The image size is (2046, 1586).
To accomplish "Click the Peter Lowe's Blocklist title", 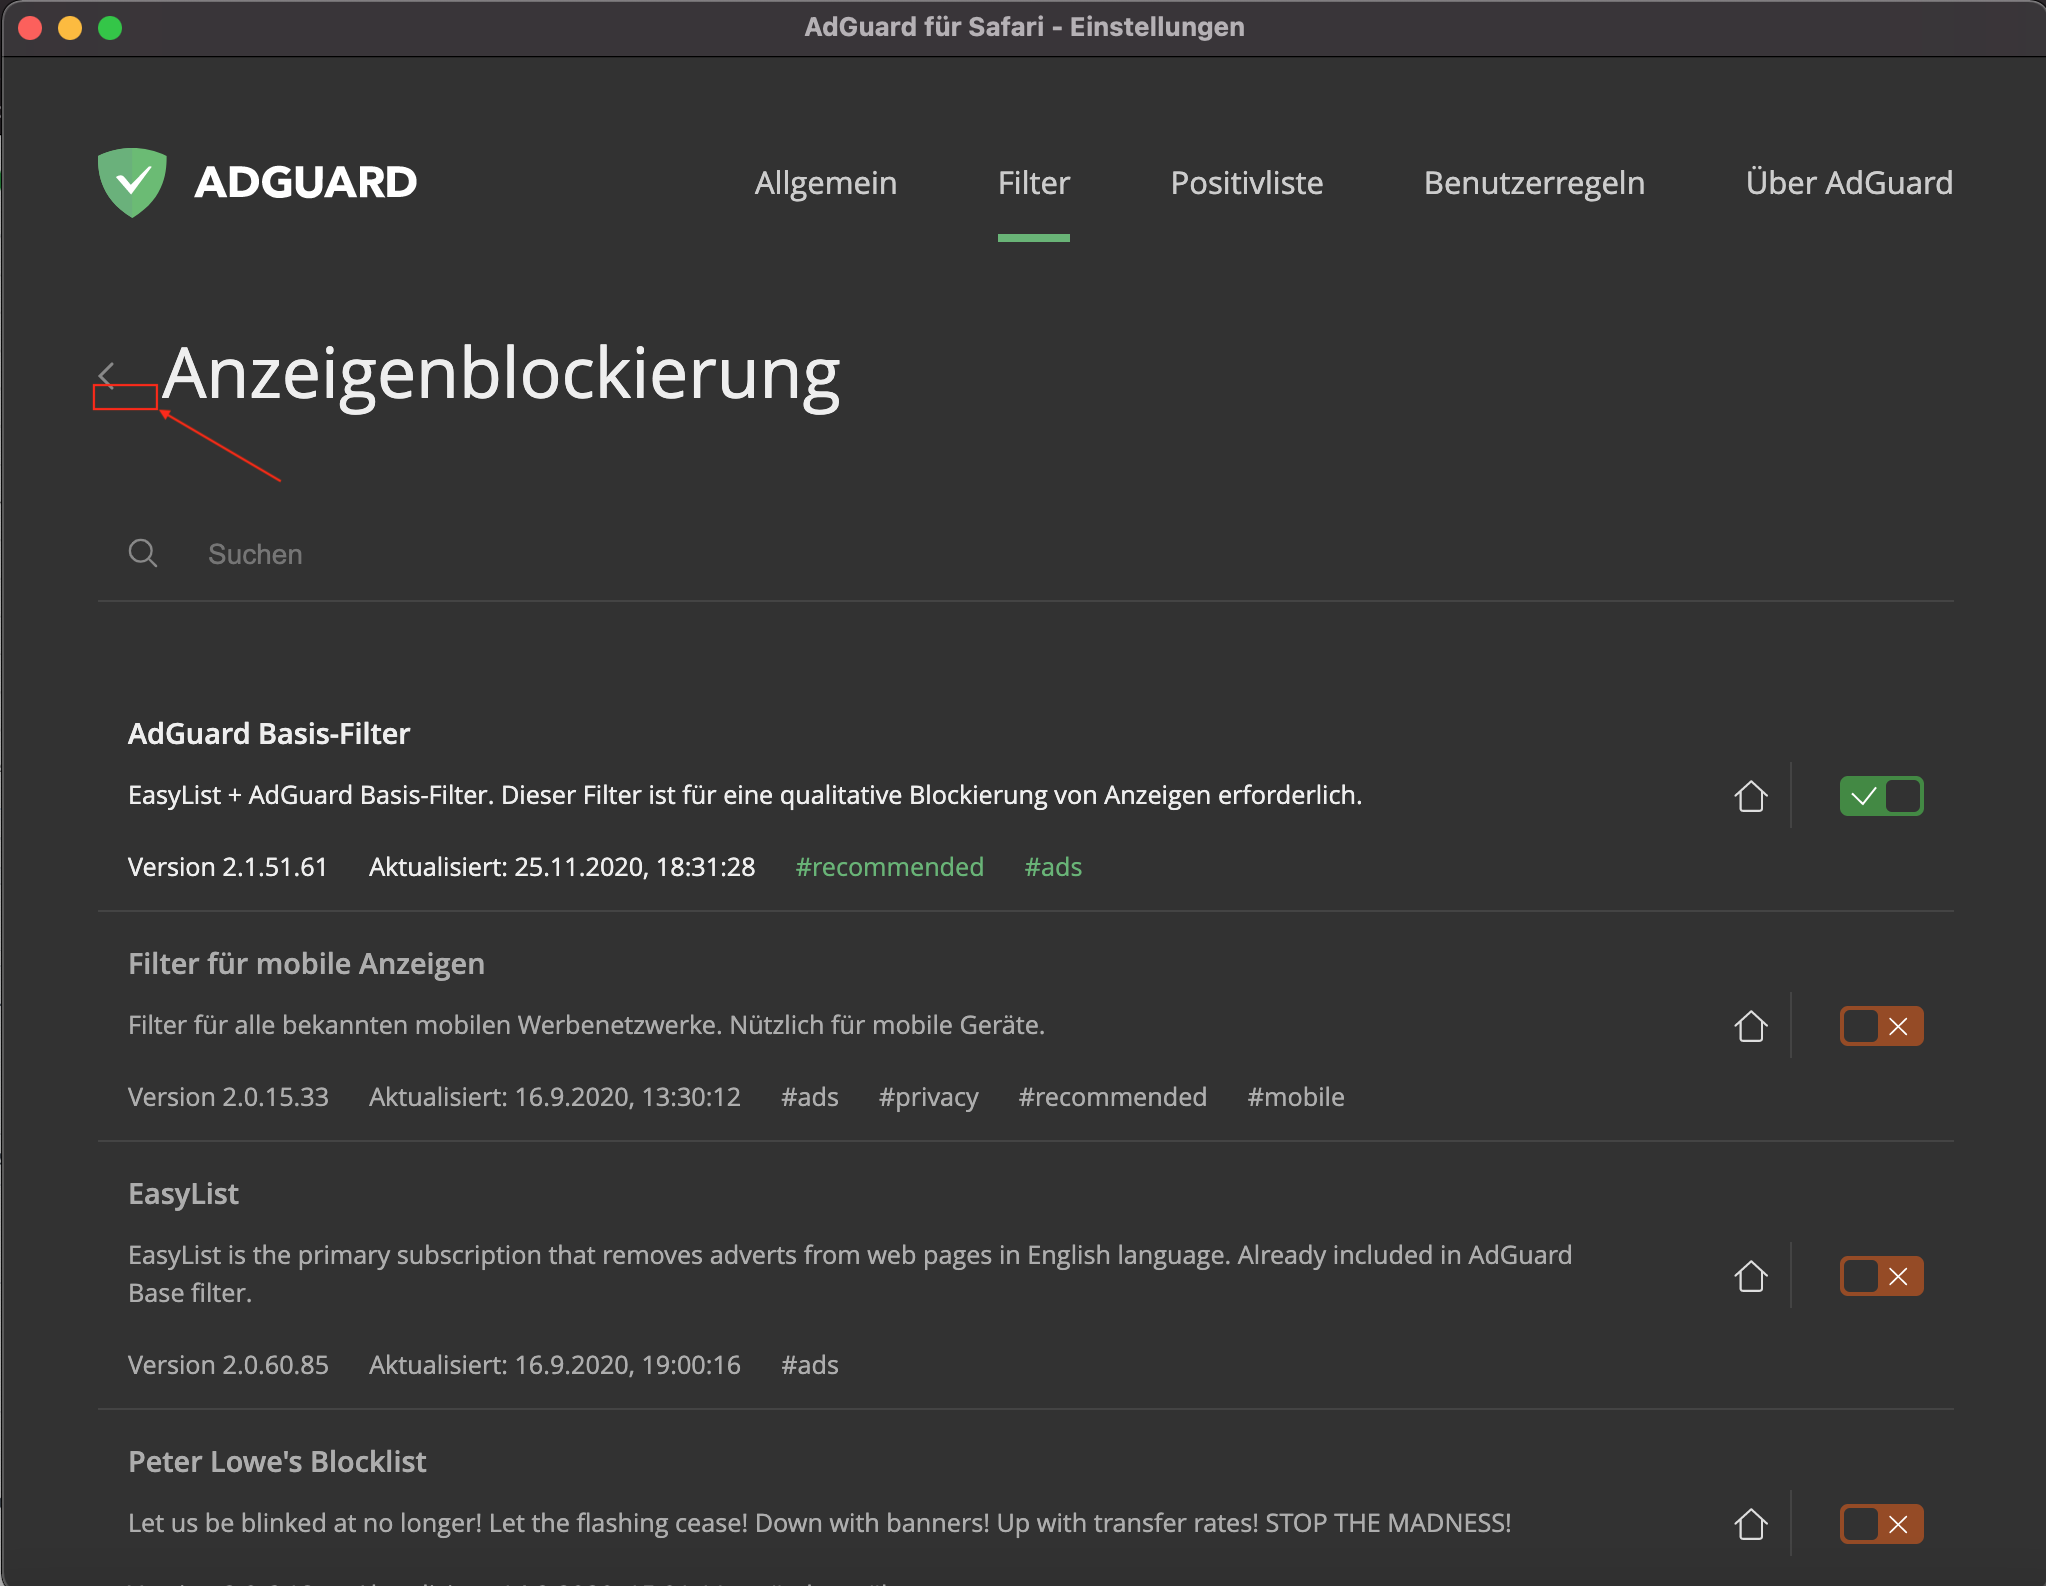I will coord(277,1462).
